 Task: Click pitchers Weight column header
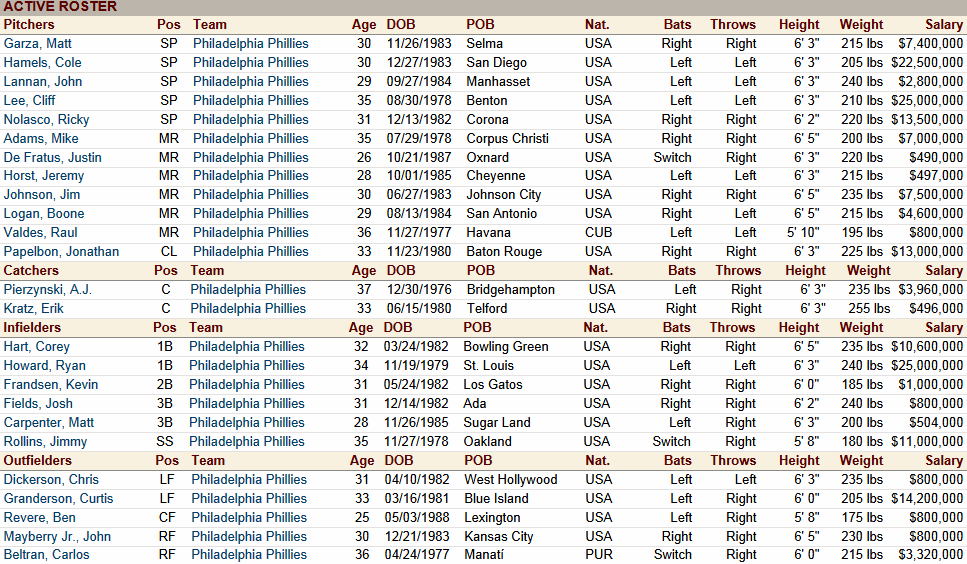click(x=862, y=25)
